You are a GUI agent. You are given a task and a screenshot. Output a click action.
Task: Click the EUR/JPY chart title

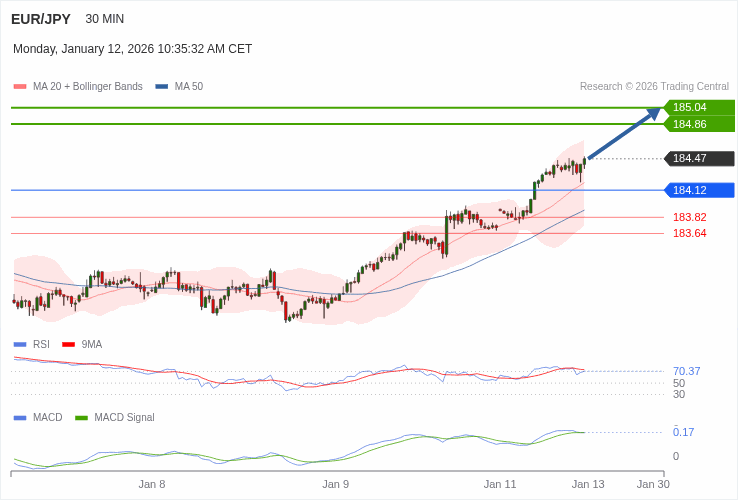point(41,19)
